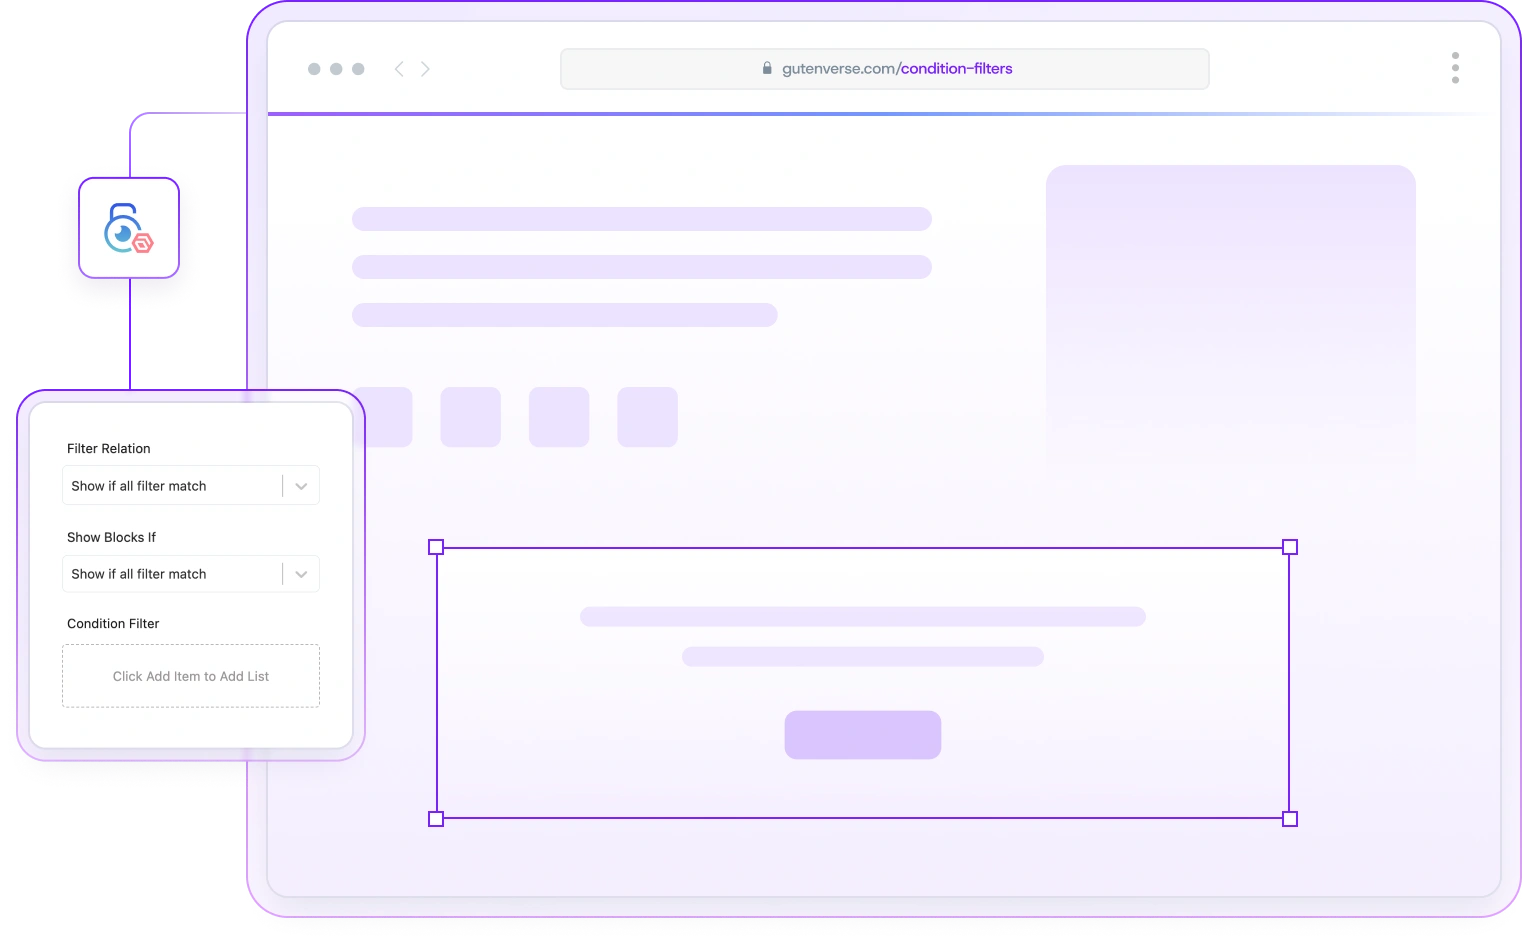The image size is (1530, 944).
Task: Click the Condition Filters lock-eye icon
Action: coord(128,228)
